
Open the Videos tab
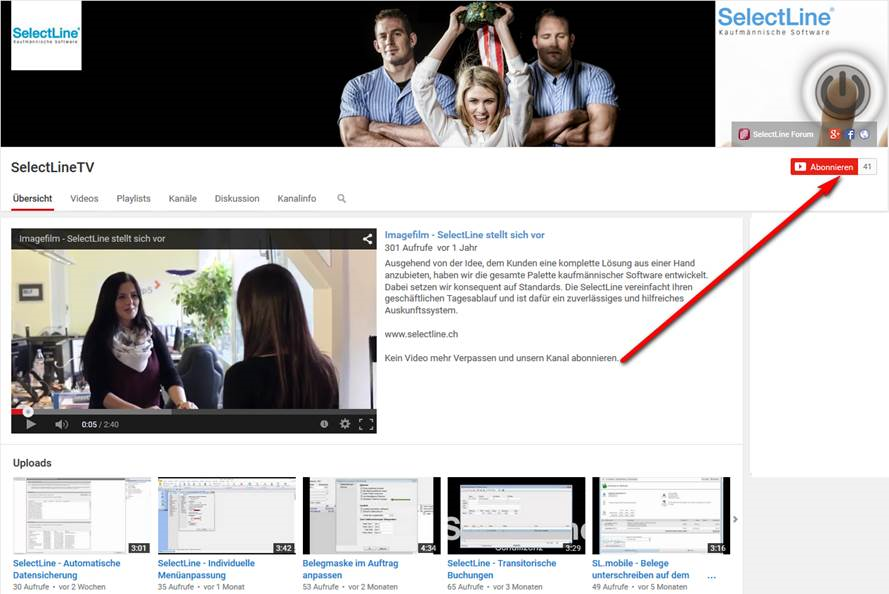(x=84, y=198)
